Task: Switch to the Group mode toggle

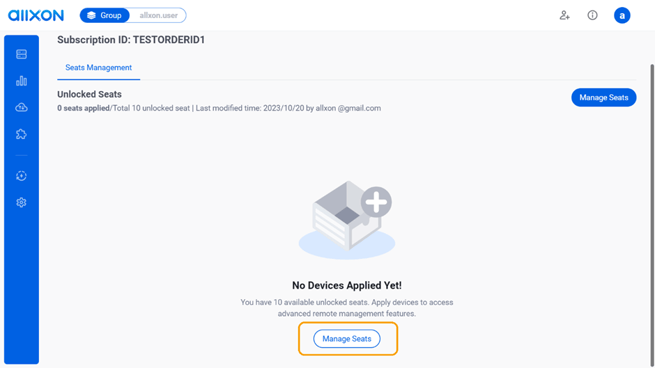Action: tap(105, 15)
